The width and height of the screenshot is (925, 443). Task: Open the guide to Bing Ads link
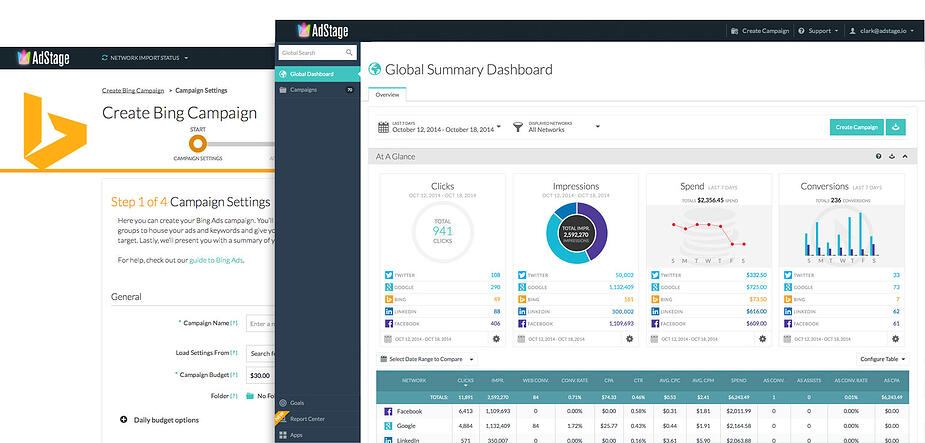point(216,260)
